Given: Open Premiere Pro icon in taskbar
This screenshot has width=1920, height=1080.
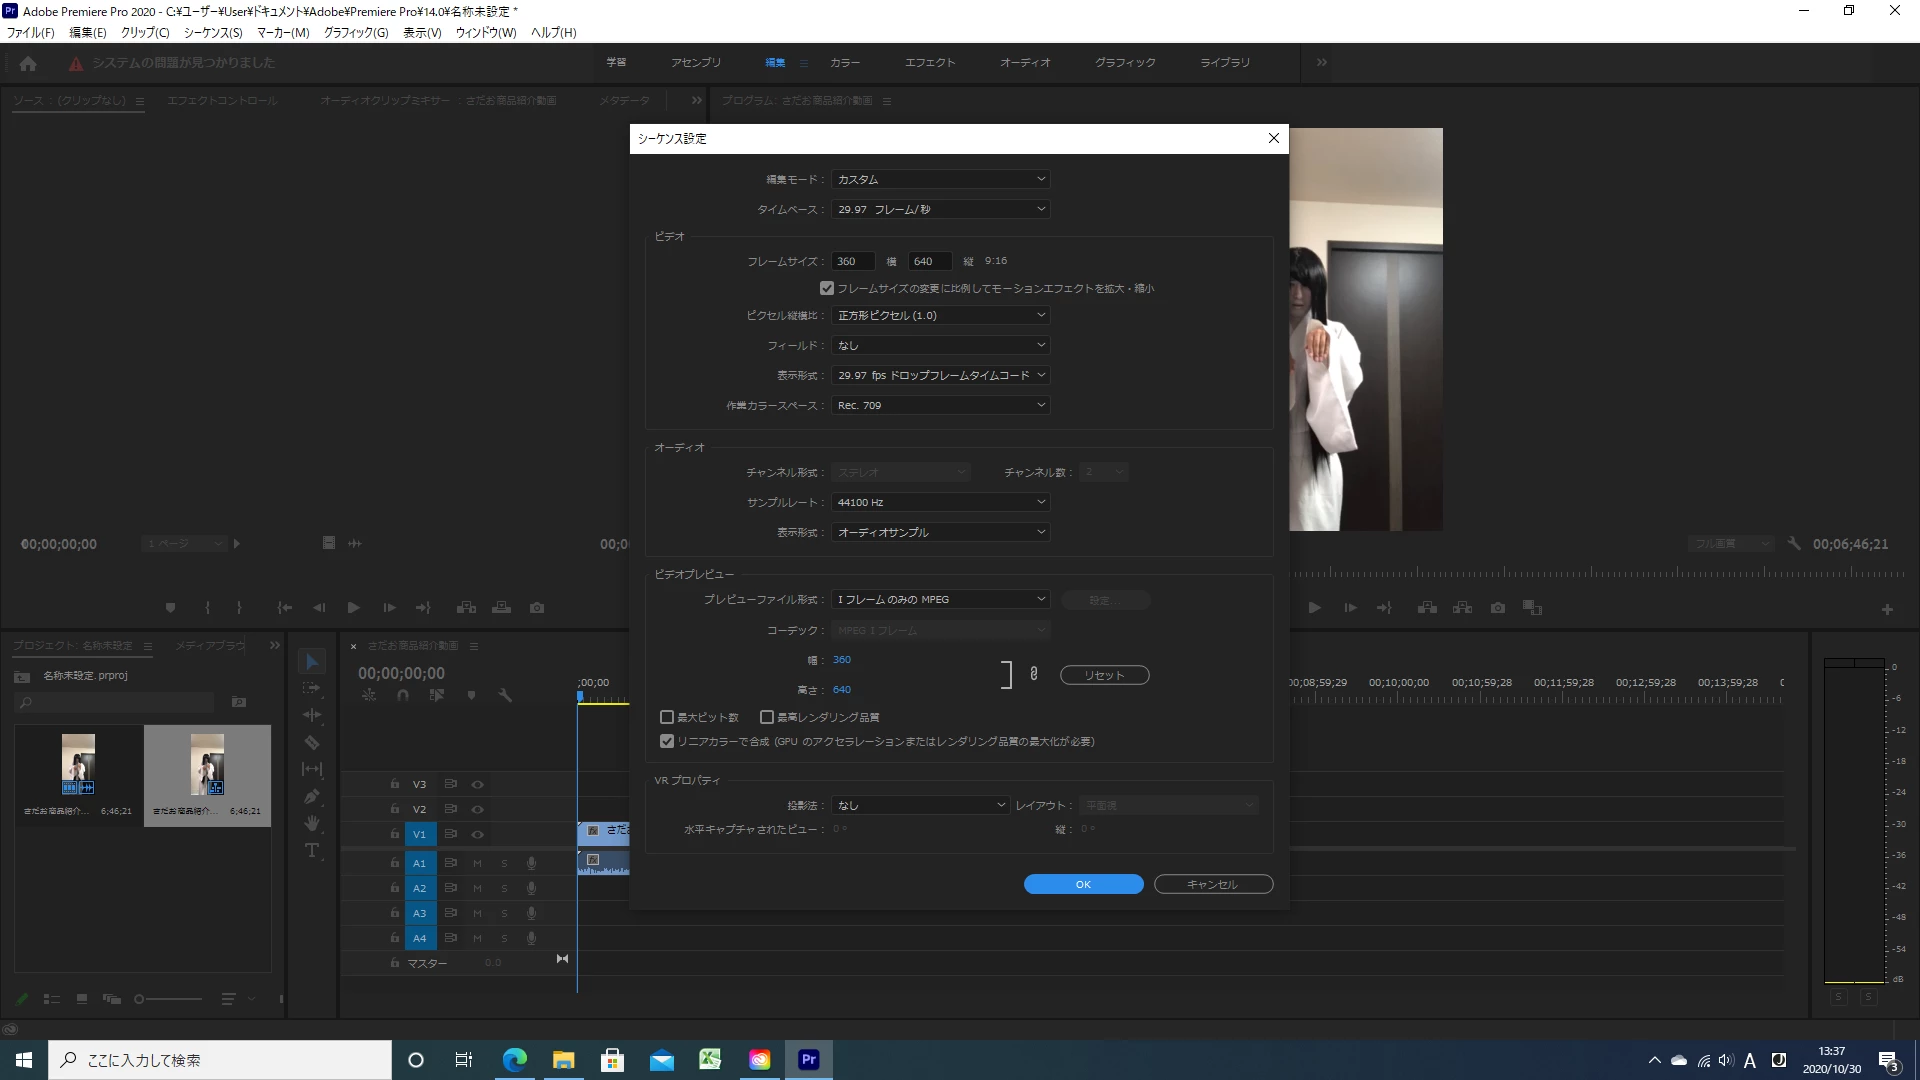Looking at the screenshot, I should 808,1059.
